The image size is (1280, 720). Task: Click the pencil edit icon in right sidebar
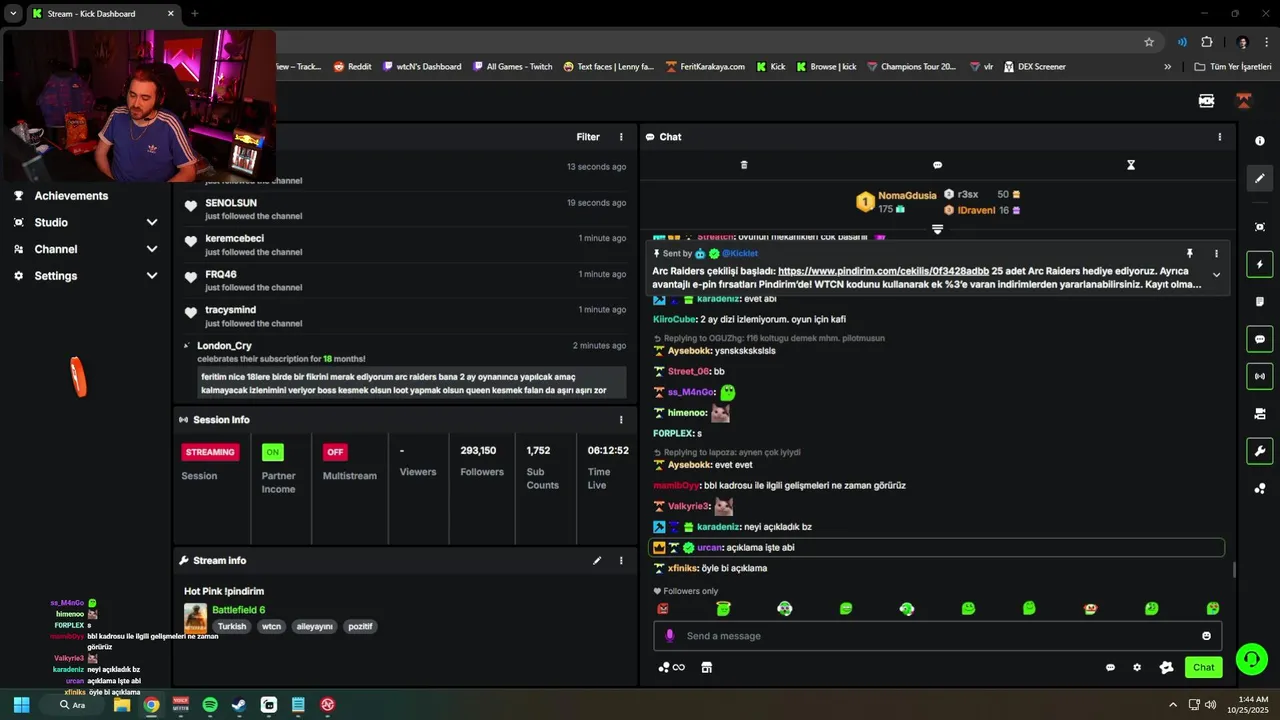pos(1259,178)
